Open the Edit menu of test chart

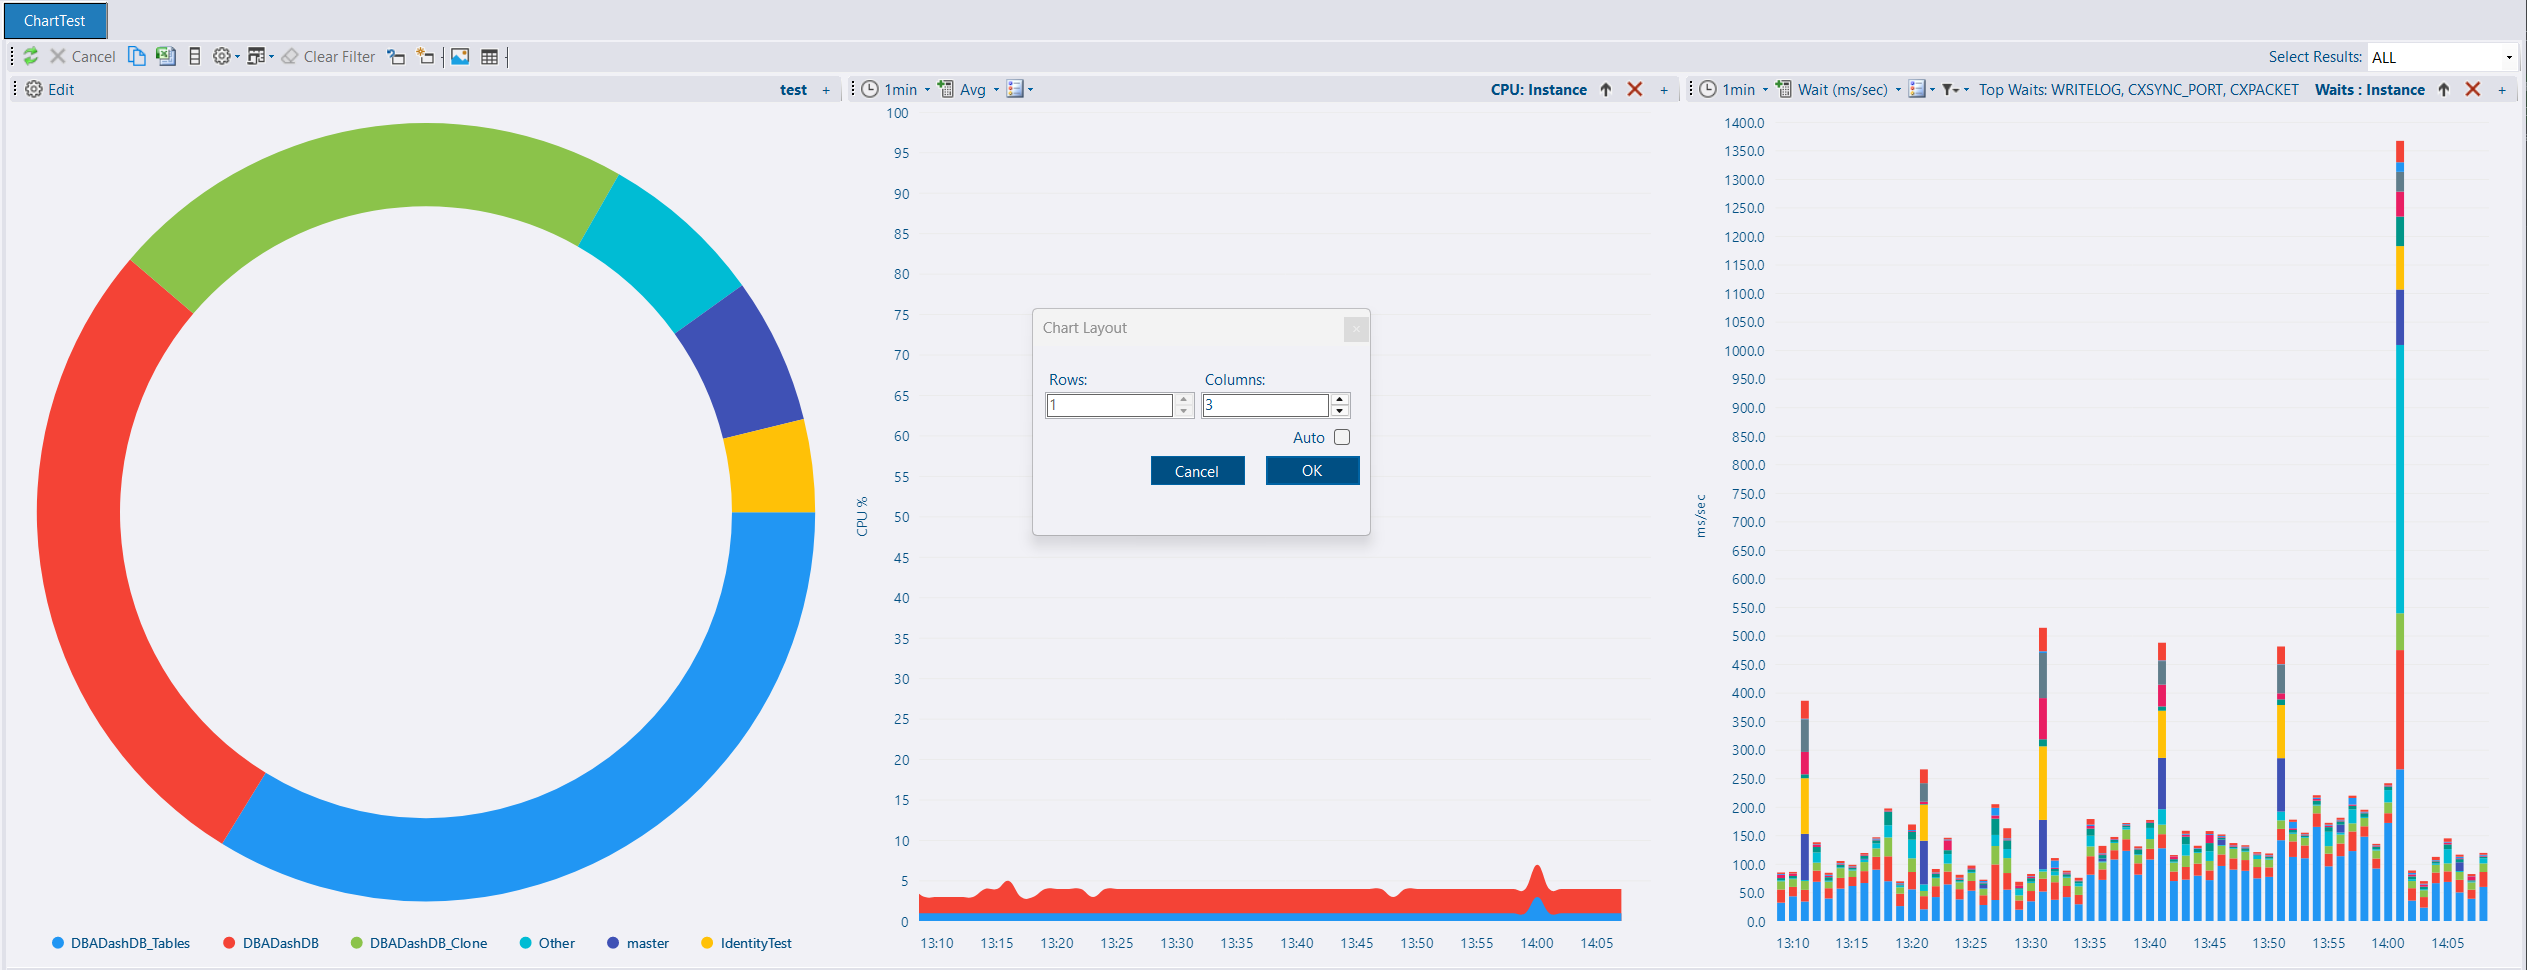pyautogui.click(x=51, y=90)
